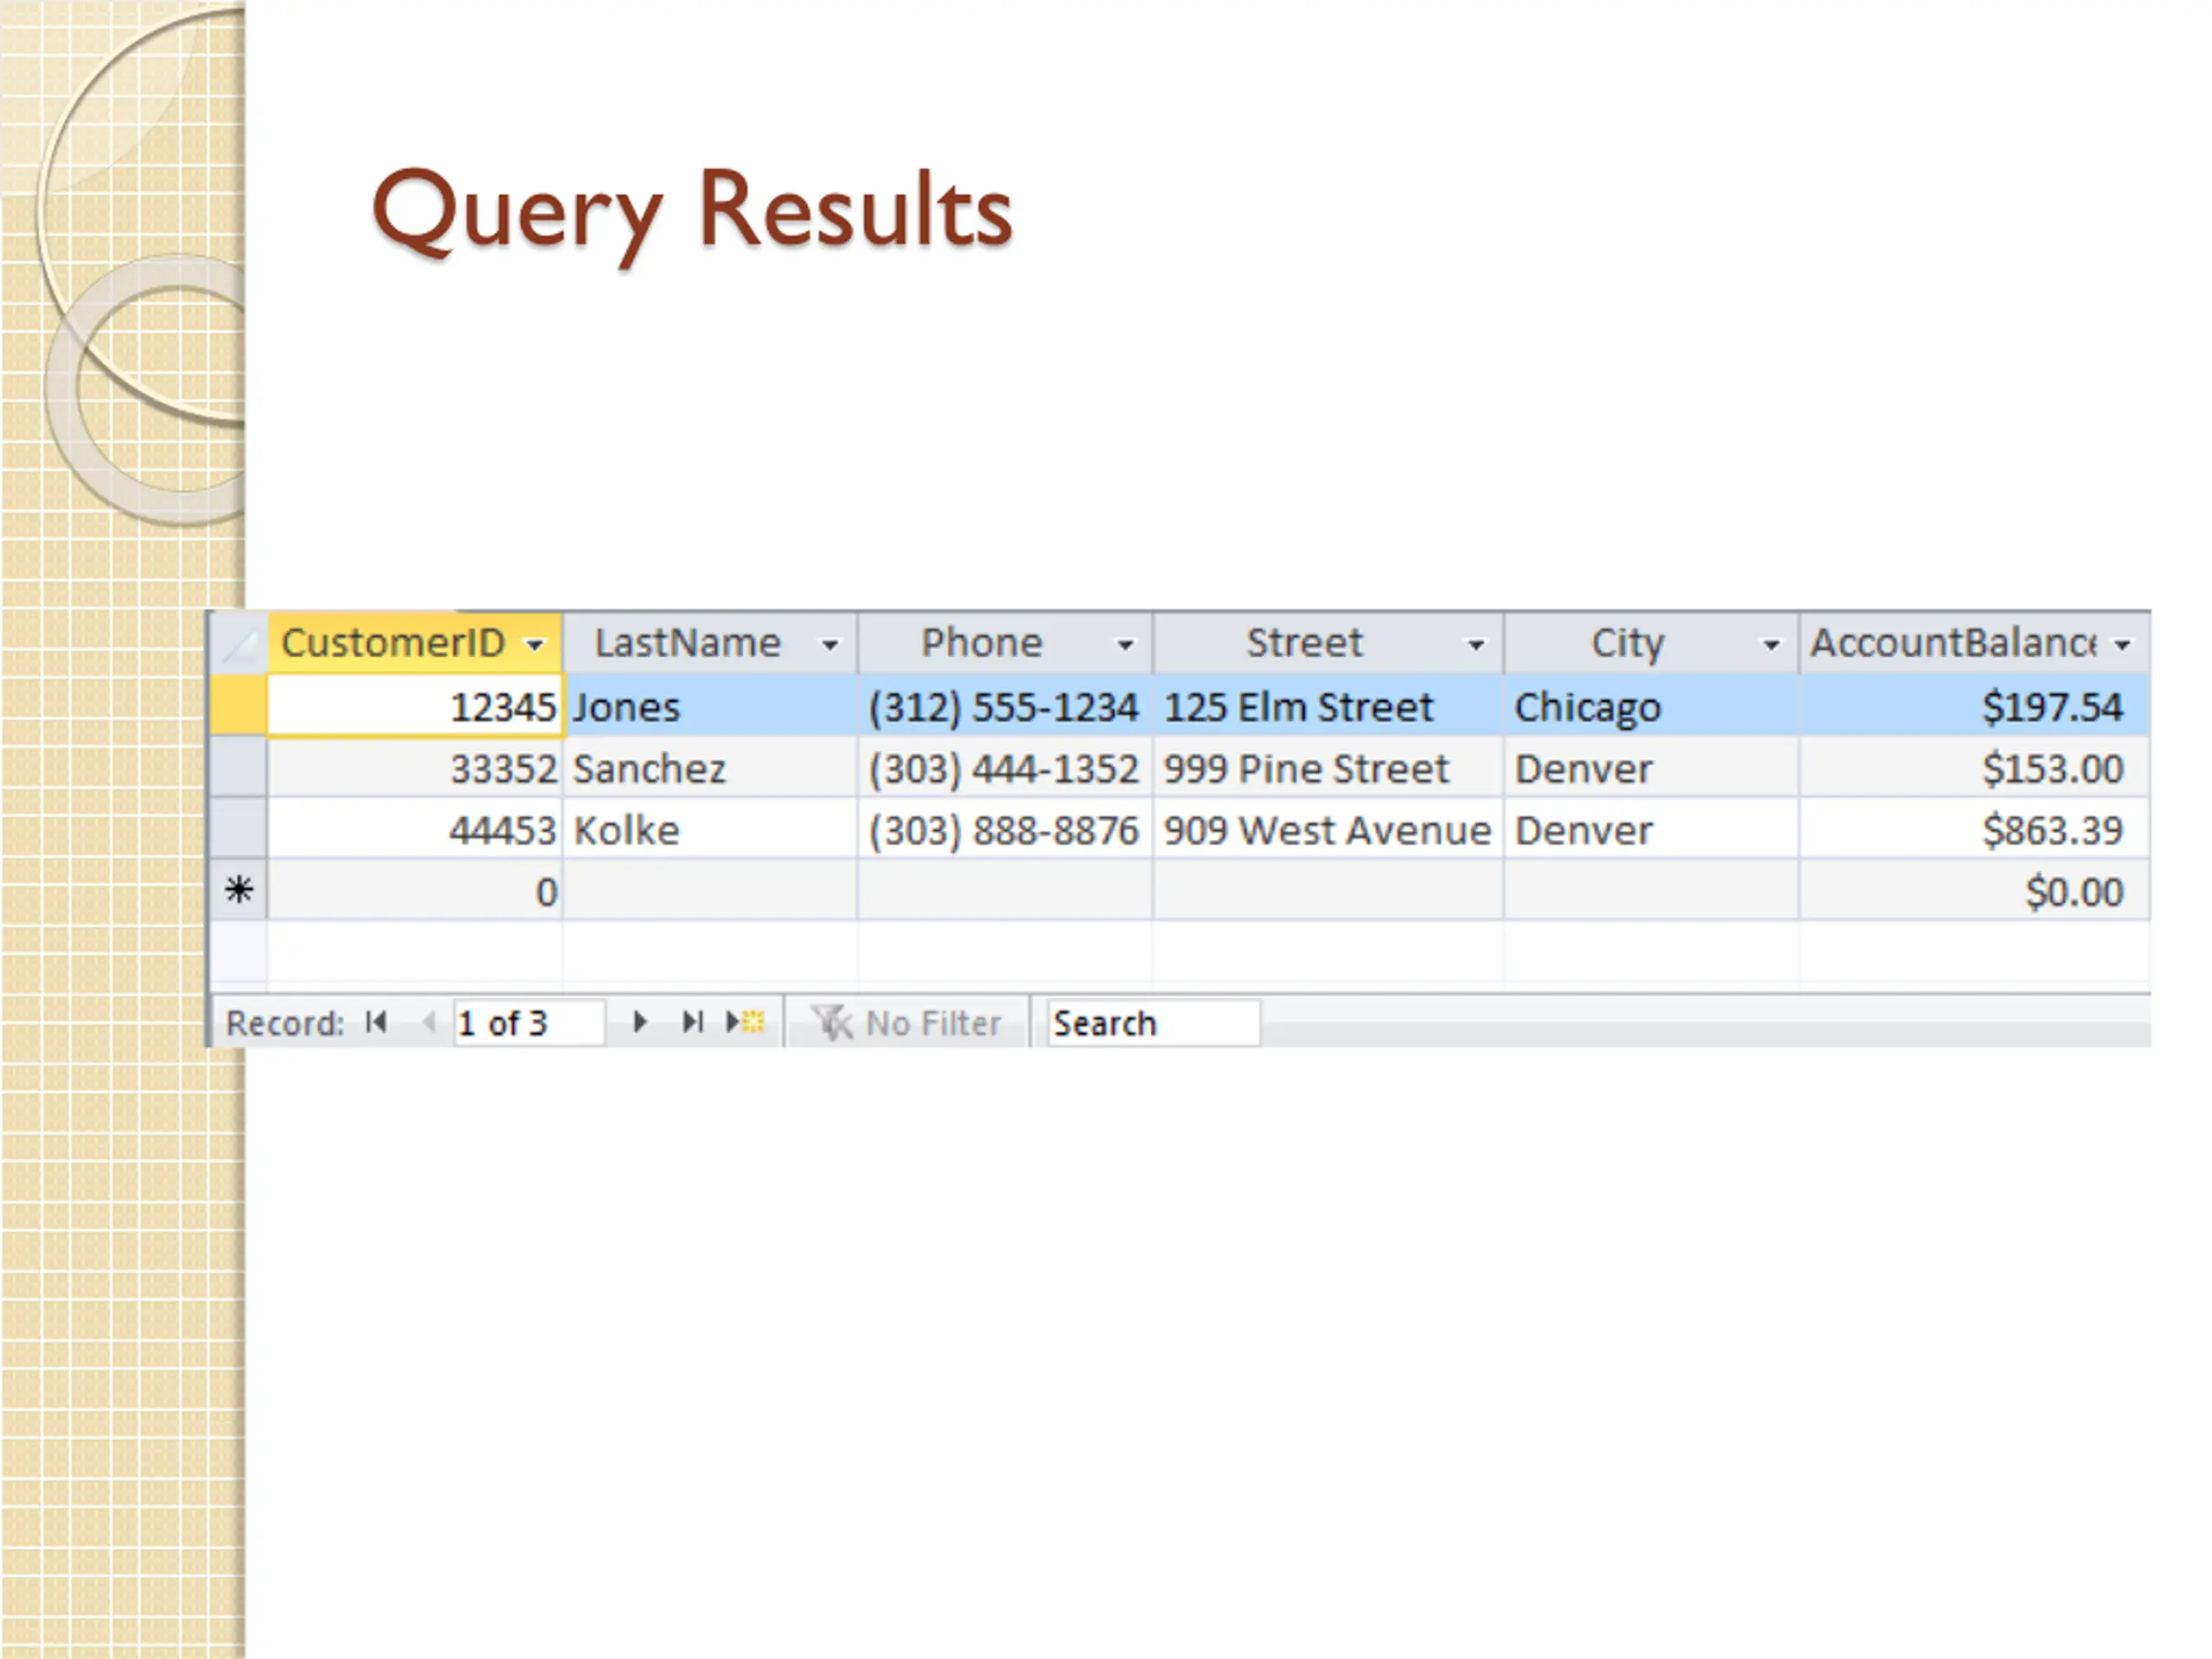
Task: Click the Street column header
Action: tap(1328, 643)
